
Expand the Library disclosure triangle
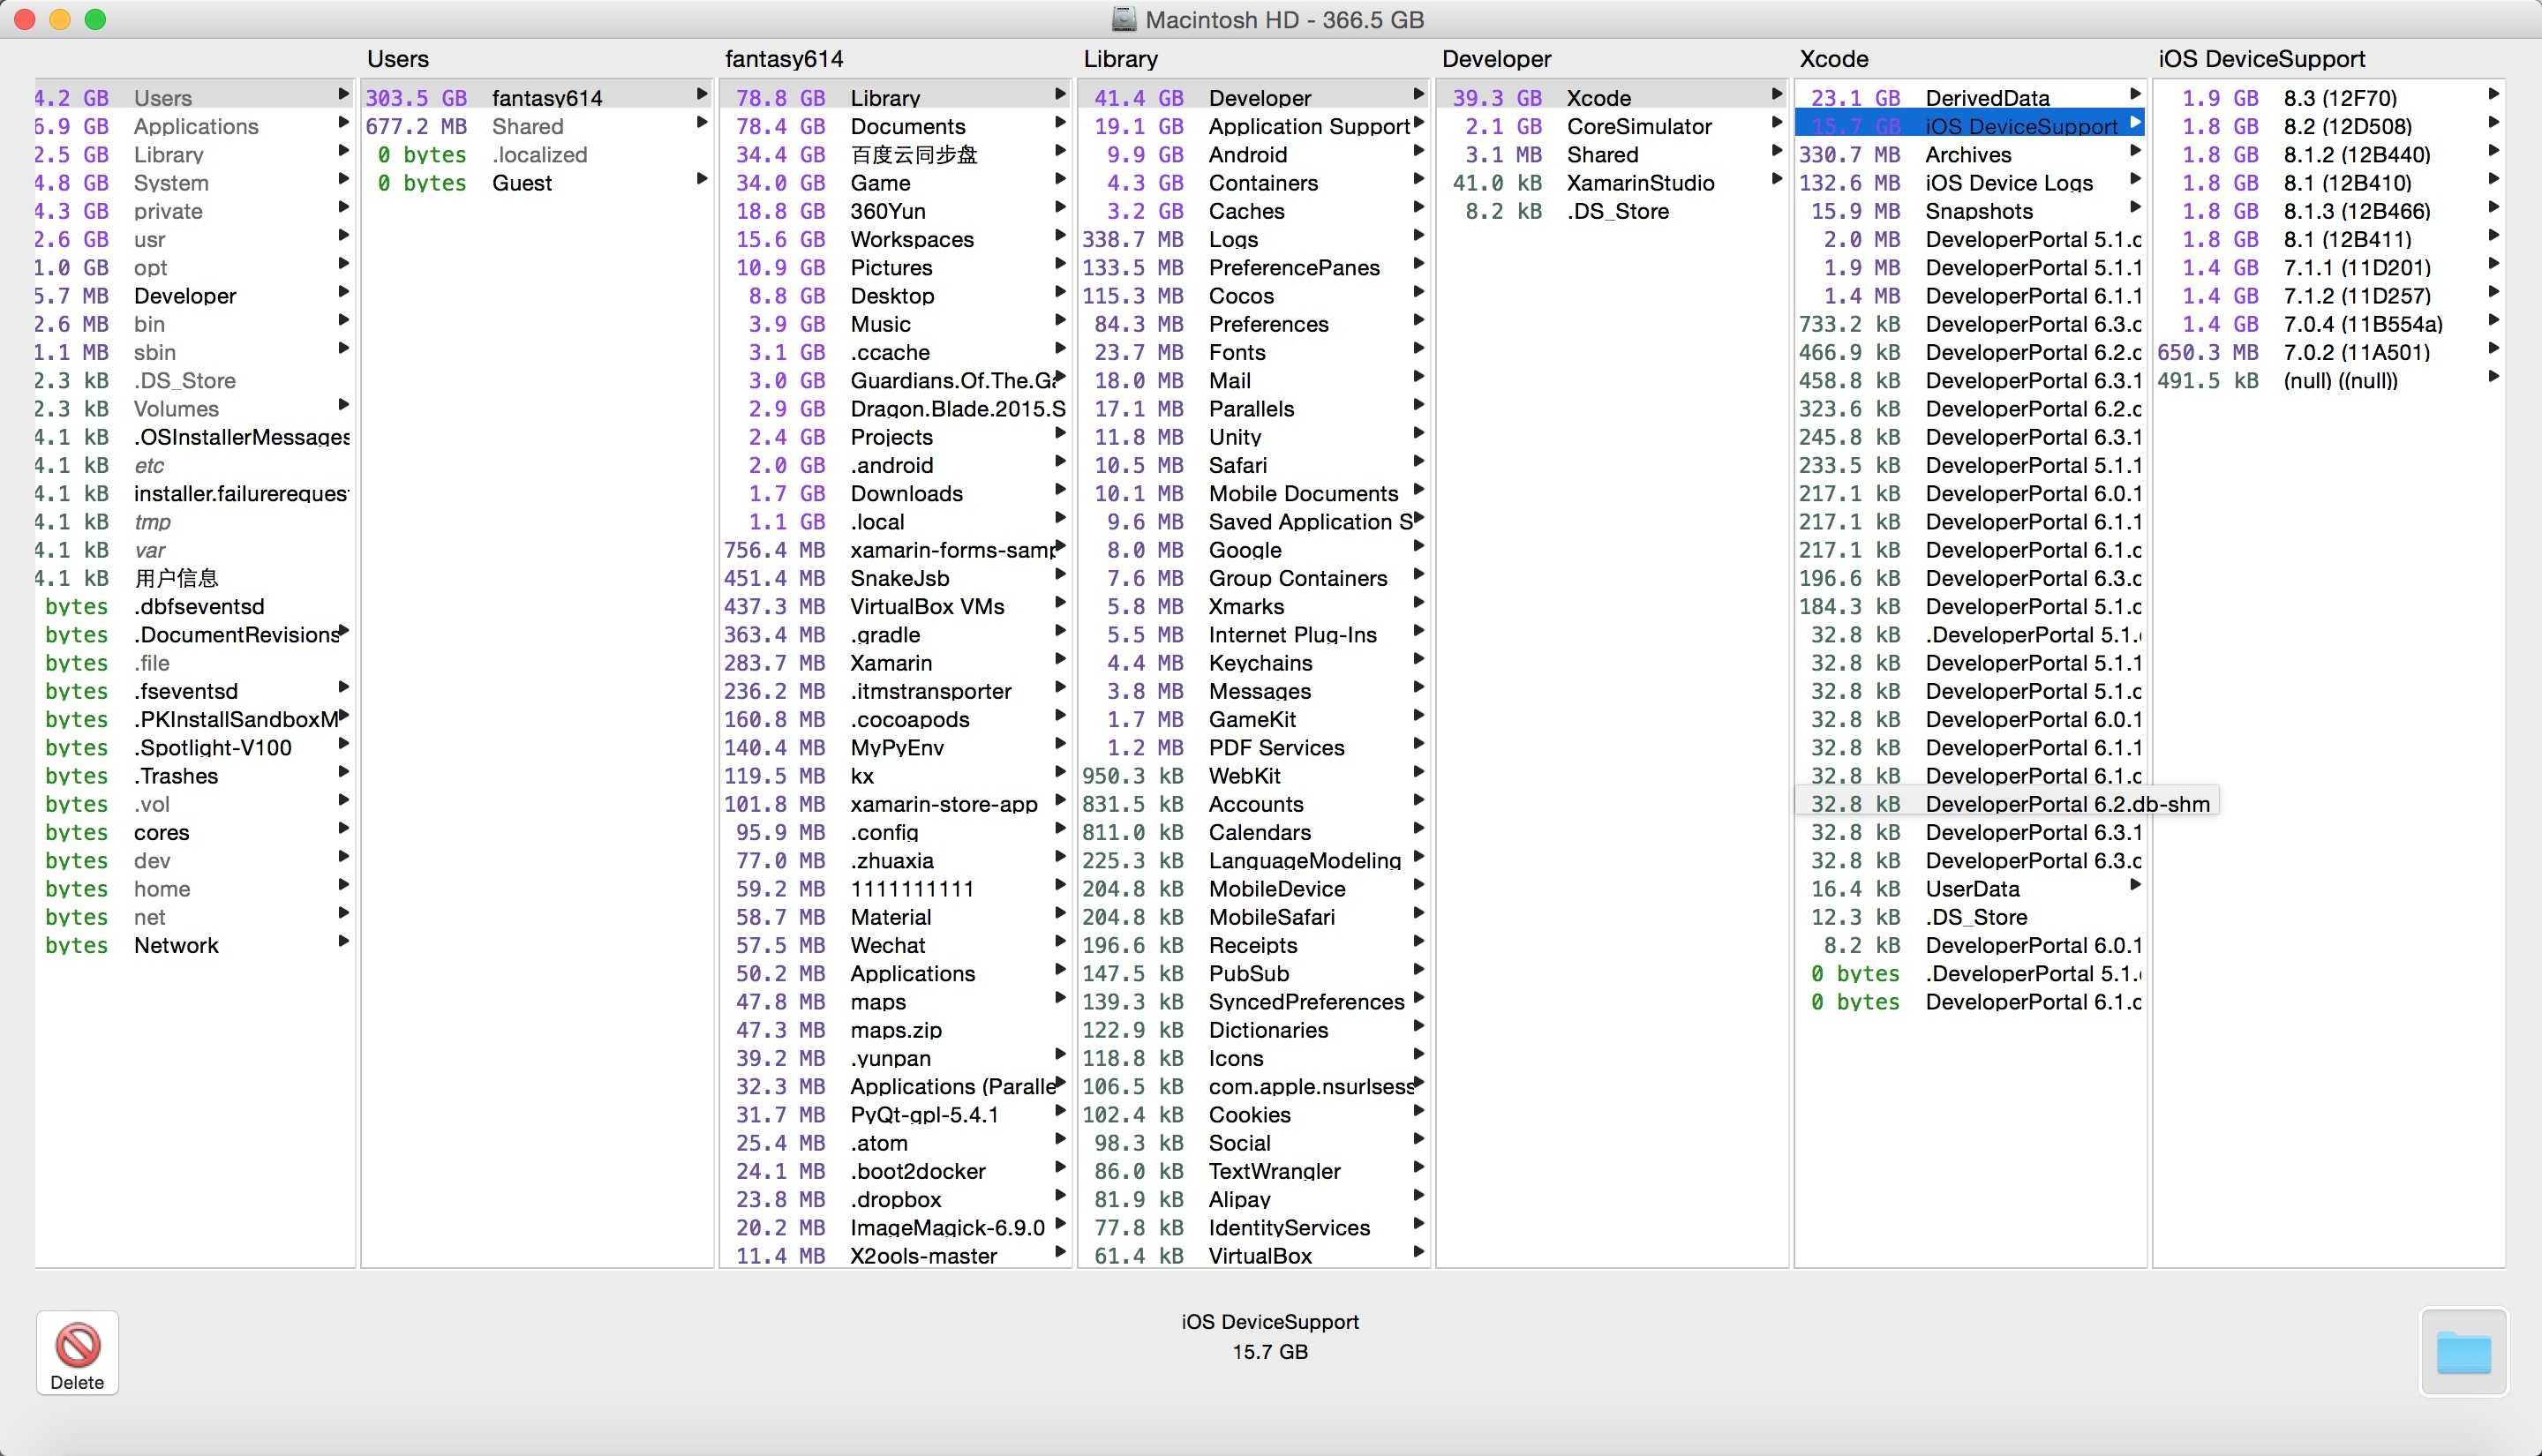tap(1060, 98)
